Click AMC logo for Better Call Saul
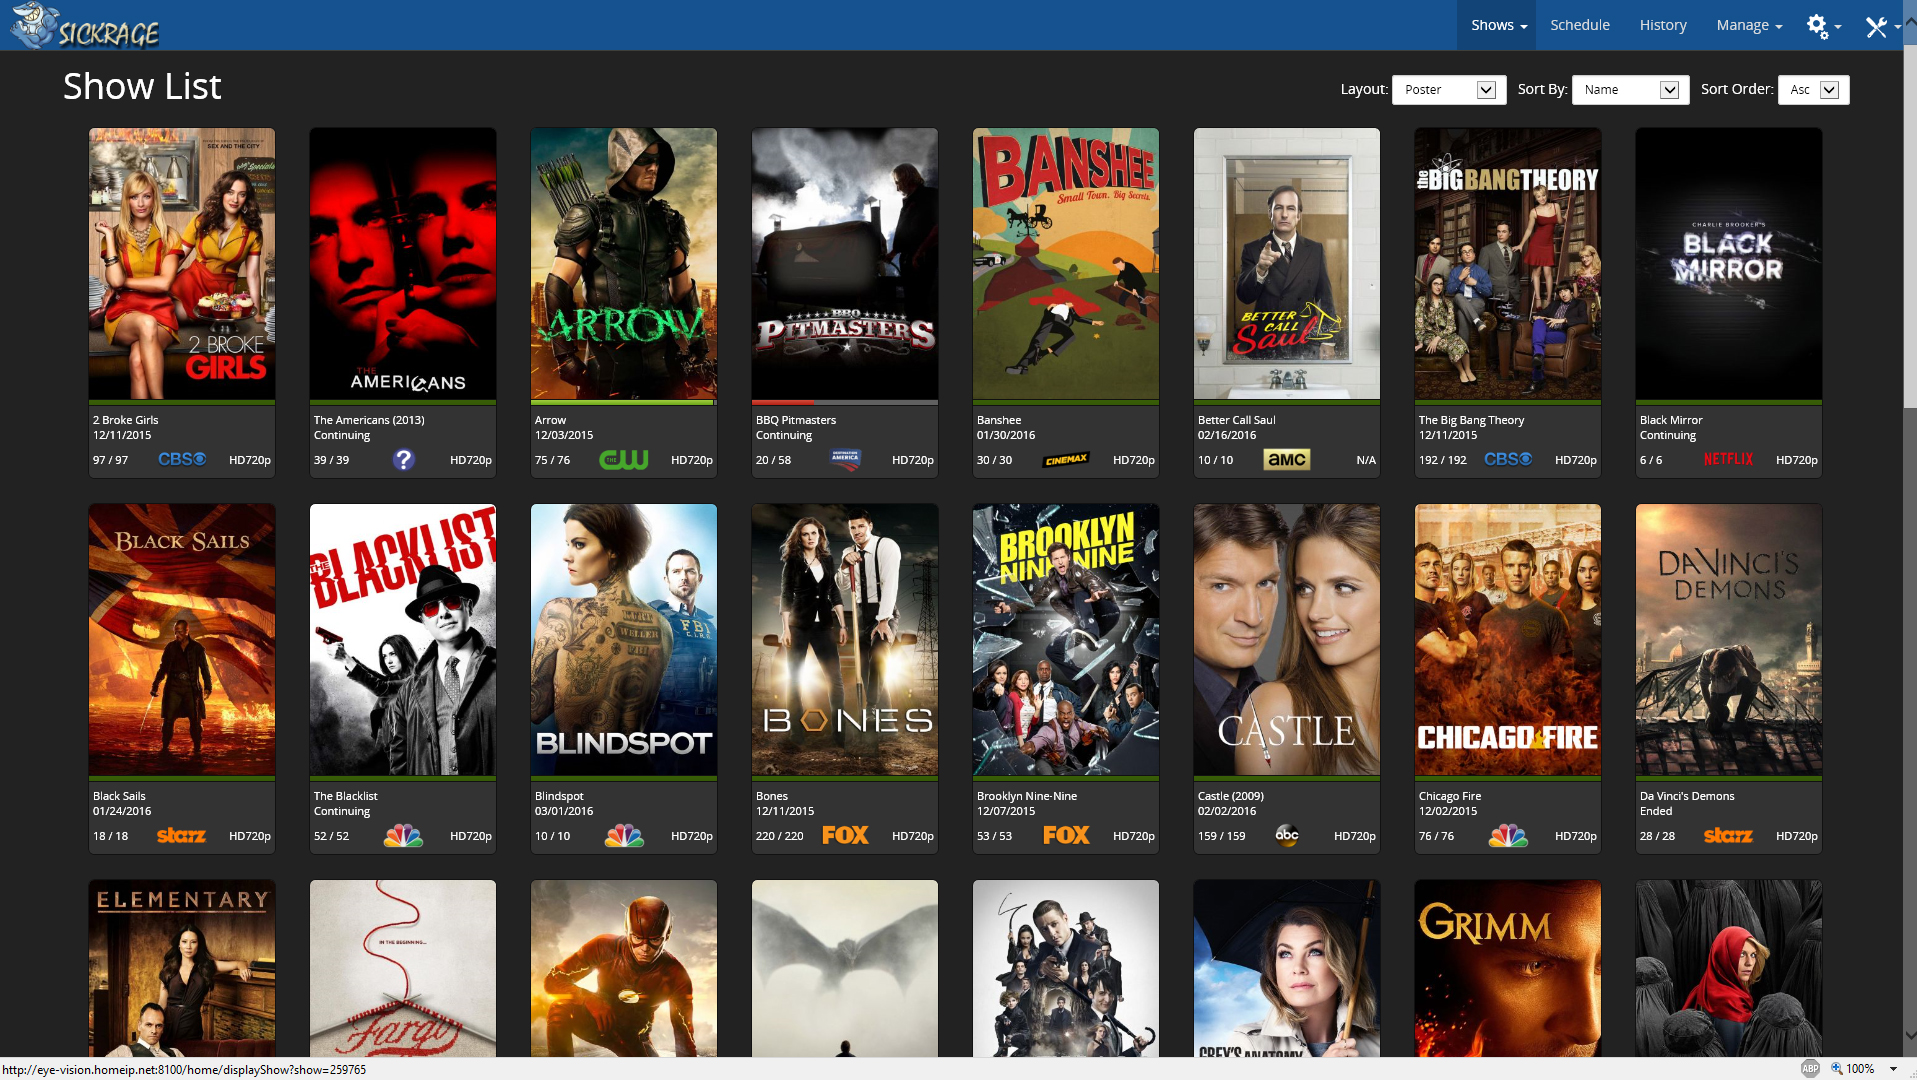 point(1287,459)
